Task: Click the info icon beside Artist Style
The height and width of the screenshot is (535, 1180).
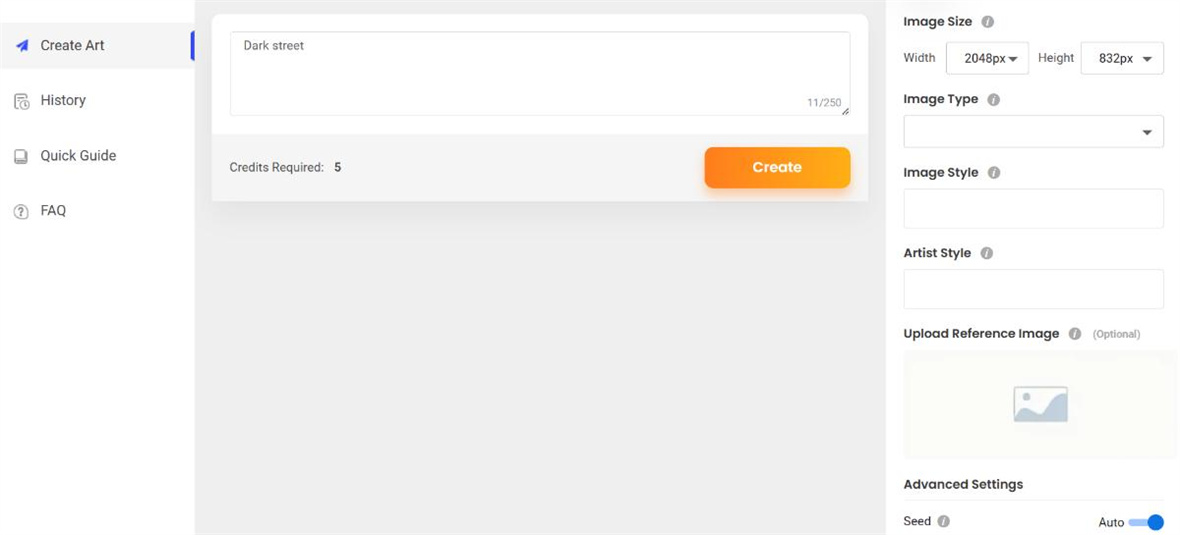Action: coord(986,254)
